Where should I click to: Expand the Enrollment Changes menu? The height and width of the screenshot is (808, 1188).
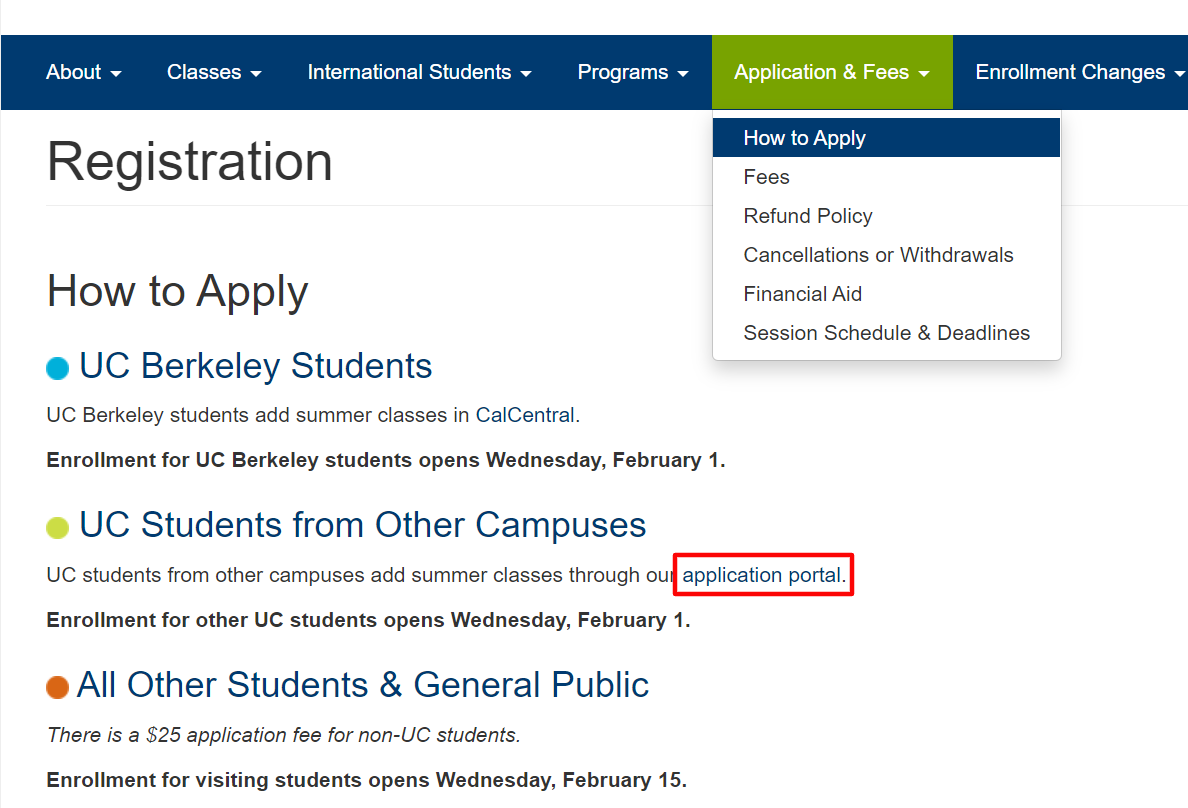pyautogui.click(x=1080, y=72)
